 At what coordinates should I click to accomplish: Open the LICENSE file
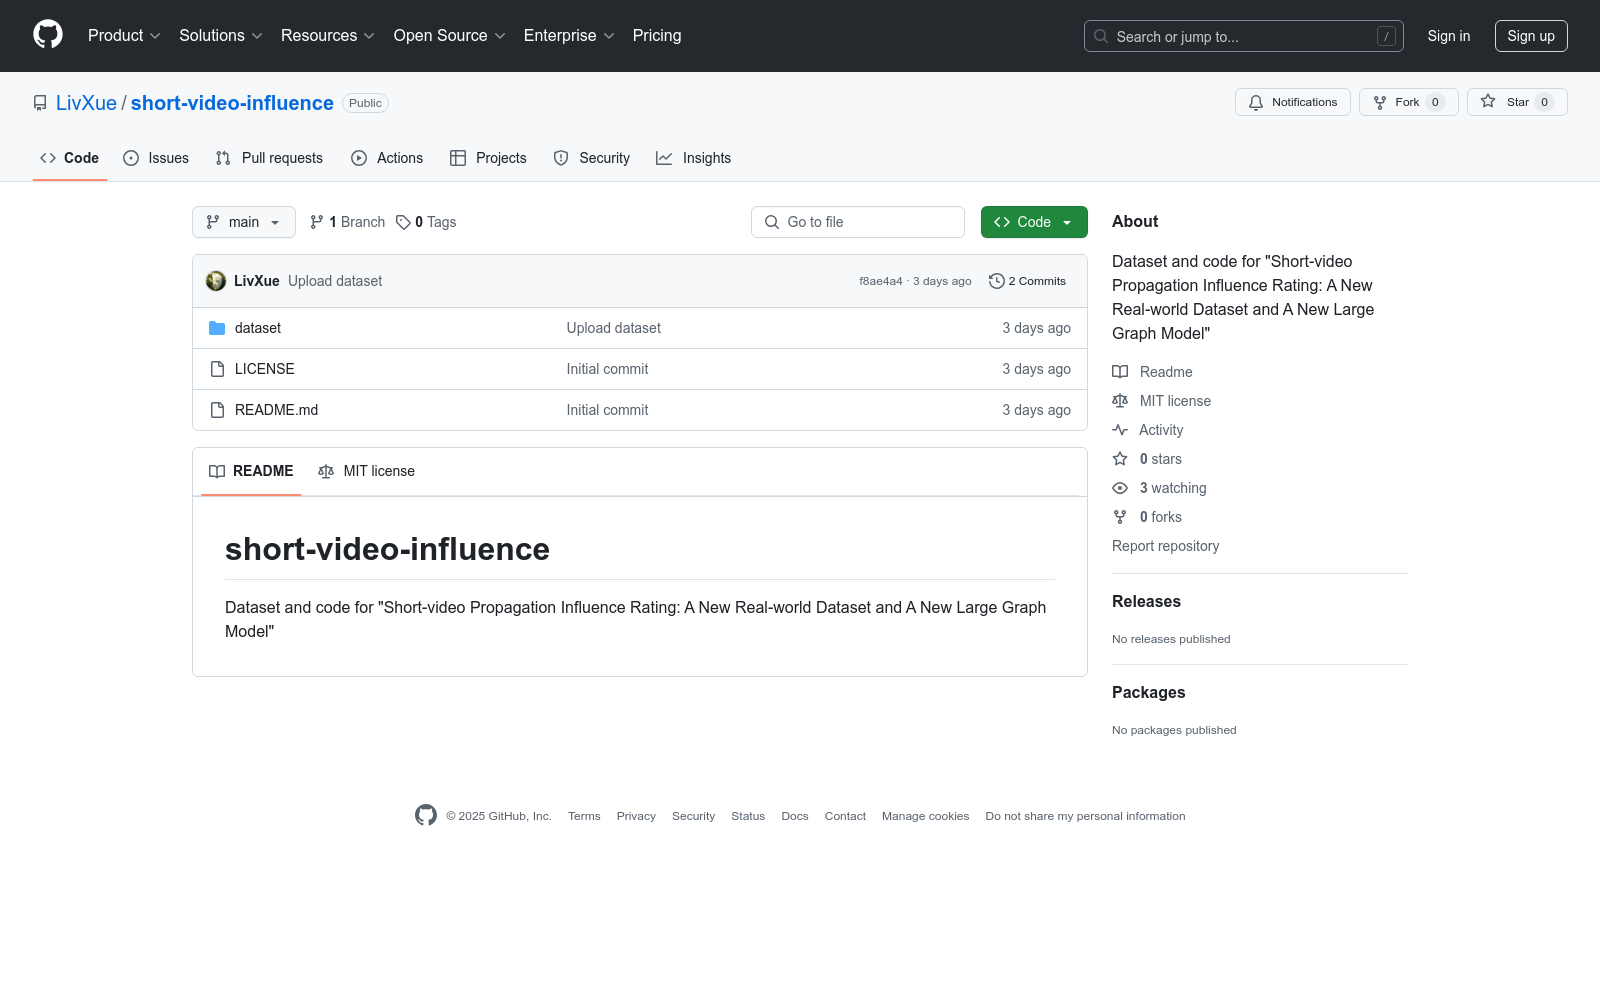(x=265, y=369)
